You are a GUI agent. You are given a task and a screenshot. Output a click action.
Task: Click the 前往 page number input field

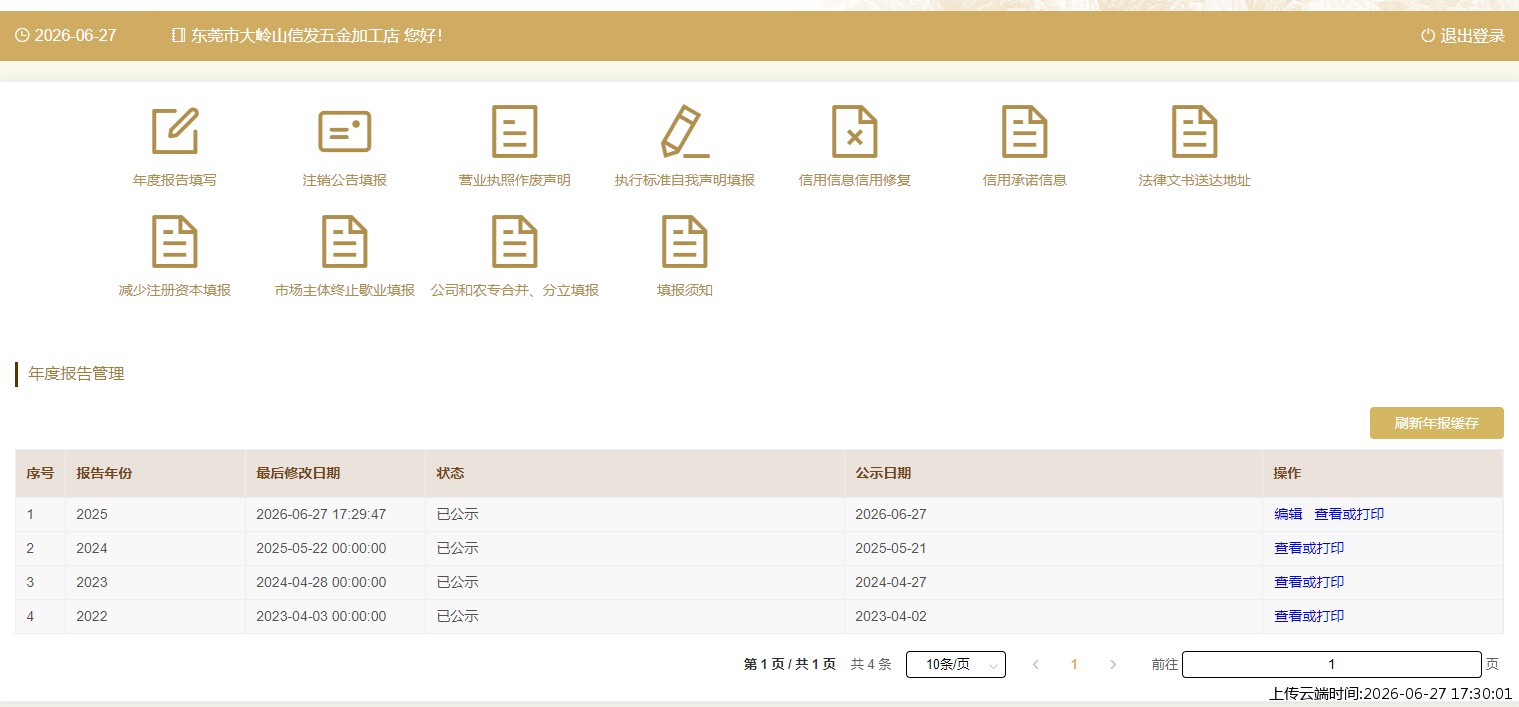1332,664
